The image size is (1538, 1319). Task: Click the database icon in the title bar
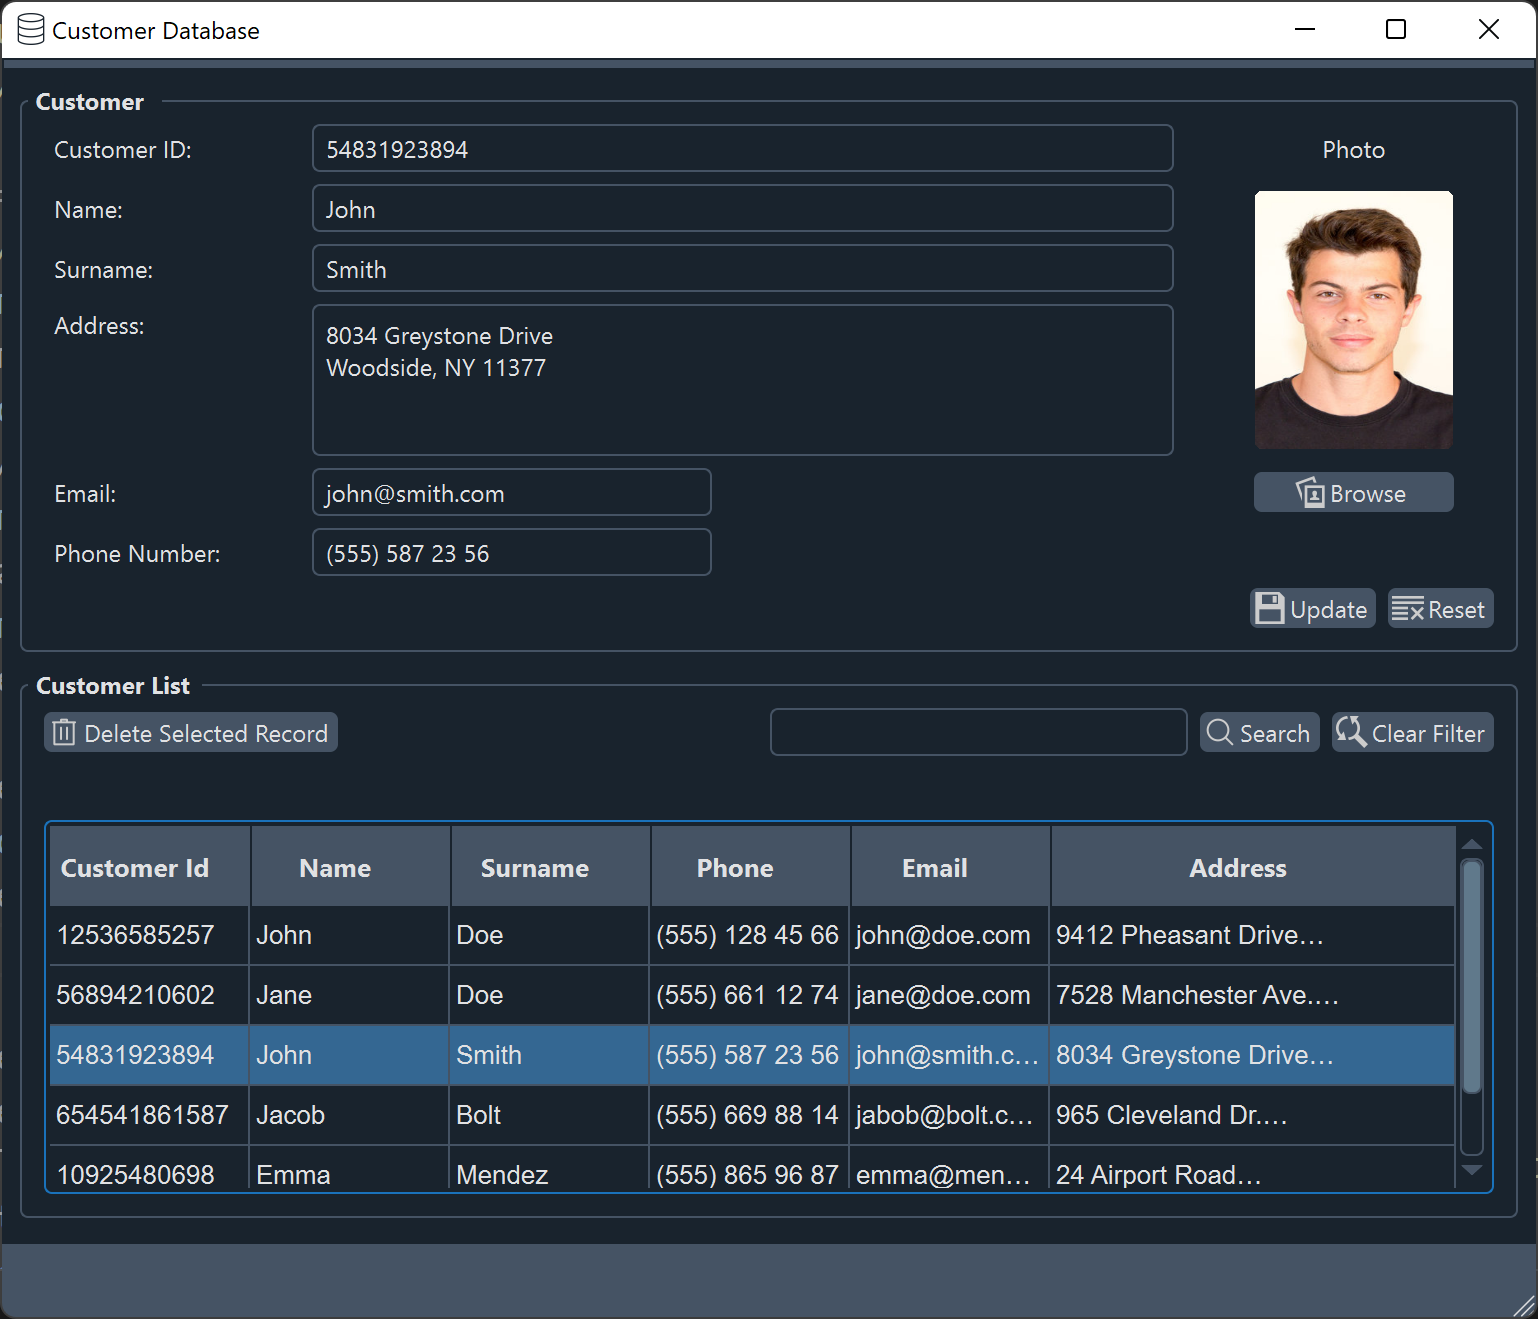click(30, 29)
